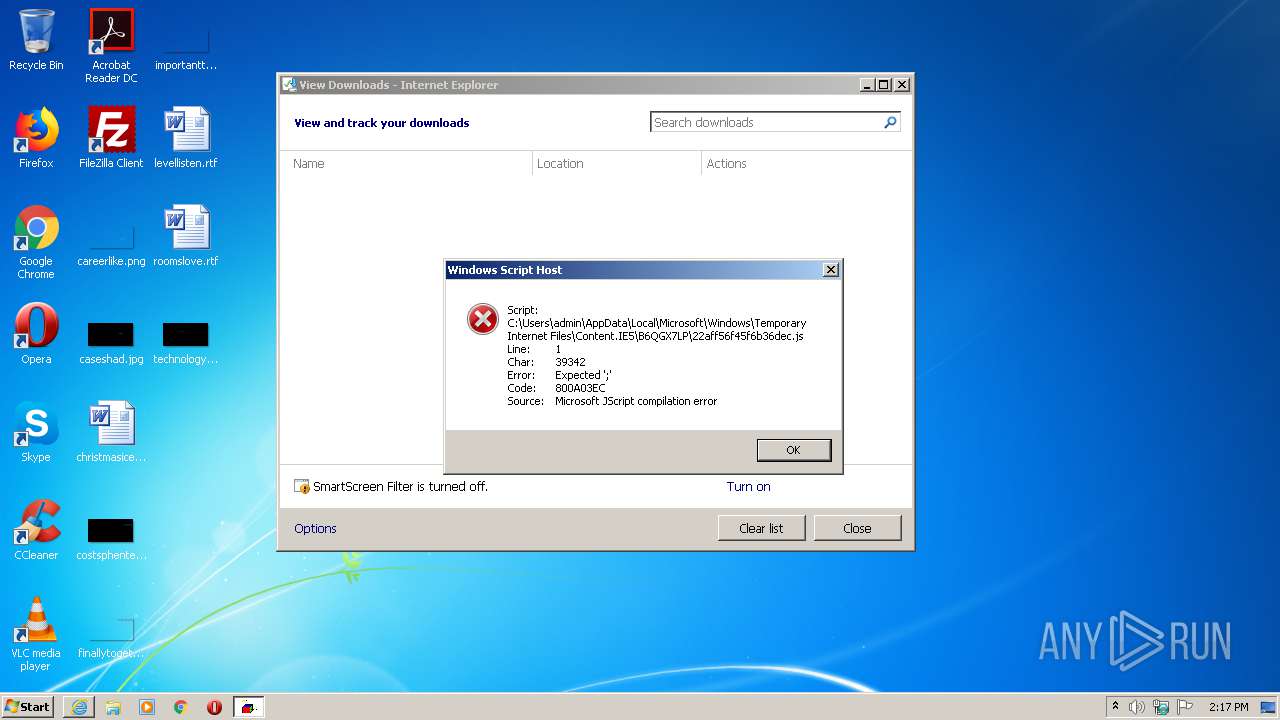The width and height of the screenshot is (1280, 720).
Task: Select the active script host taskbar item
Action: point(249,707)
